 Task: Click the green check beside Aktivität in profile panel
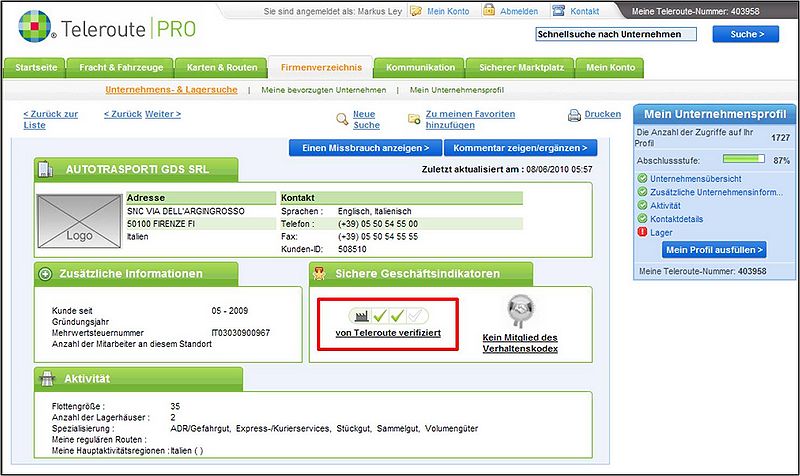[642, 205]
